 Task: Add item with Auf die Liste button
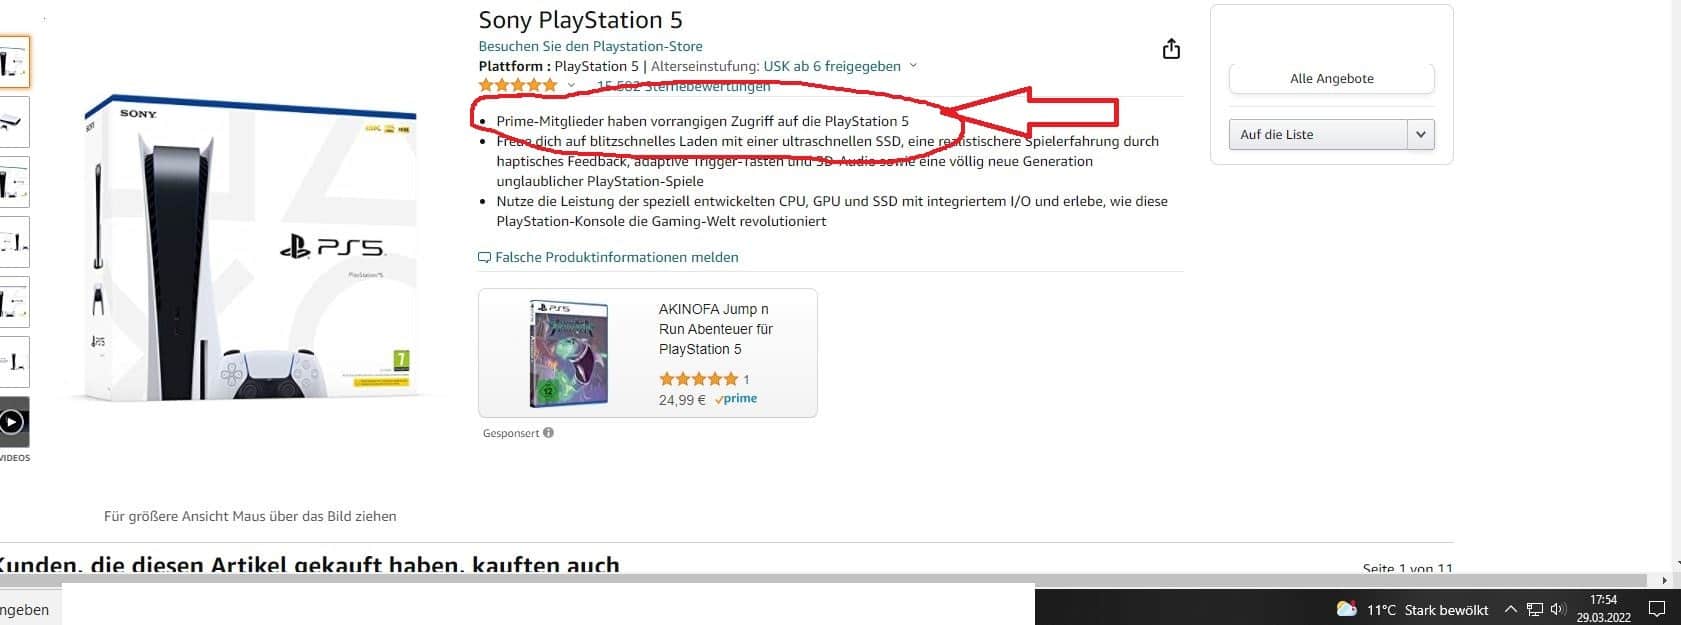pyautogui.click(x=1317, y=134)
